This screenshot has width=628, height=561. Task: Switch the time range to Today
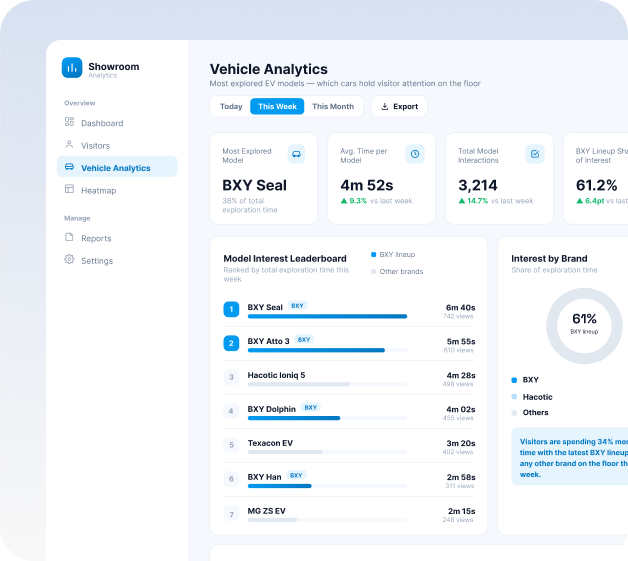[231, 107]
